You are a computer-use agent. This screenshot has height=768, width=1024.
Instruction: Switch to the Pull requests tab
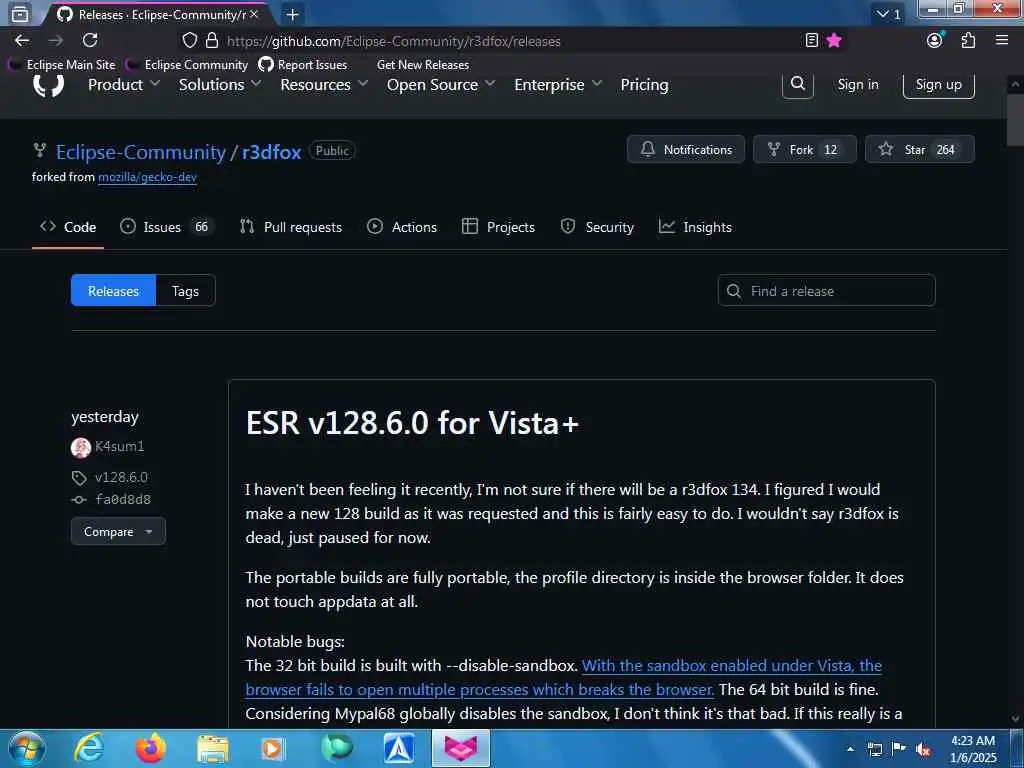291,227
